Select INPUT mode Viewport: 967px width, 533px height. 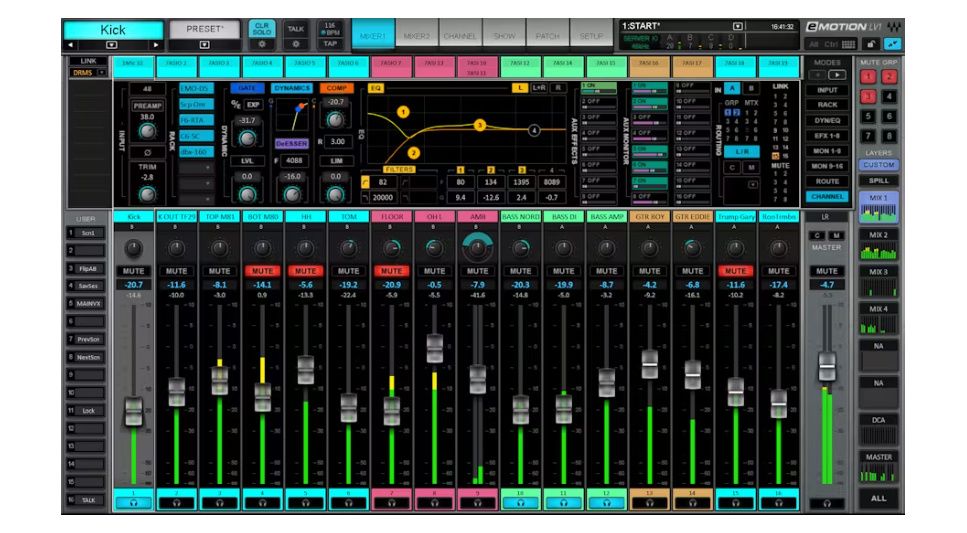[x=827, y=90]
